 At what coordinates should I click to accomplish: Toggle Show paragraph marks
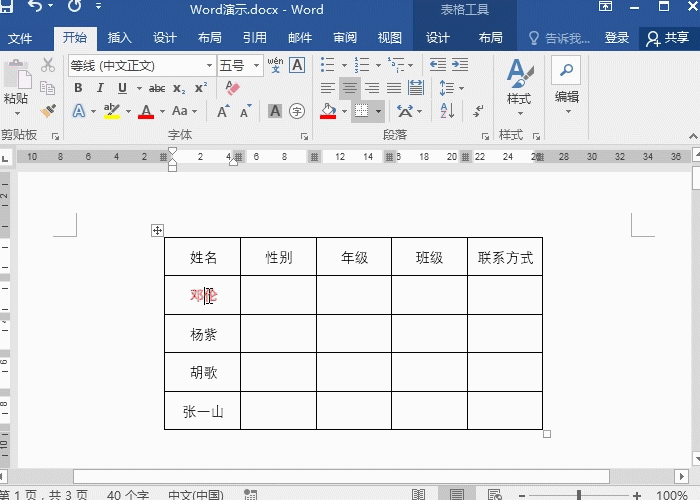click(478, 111)
